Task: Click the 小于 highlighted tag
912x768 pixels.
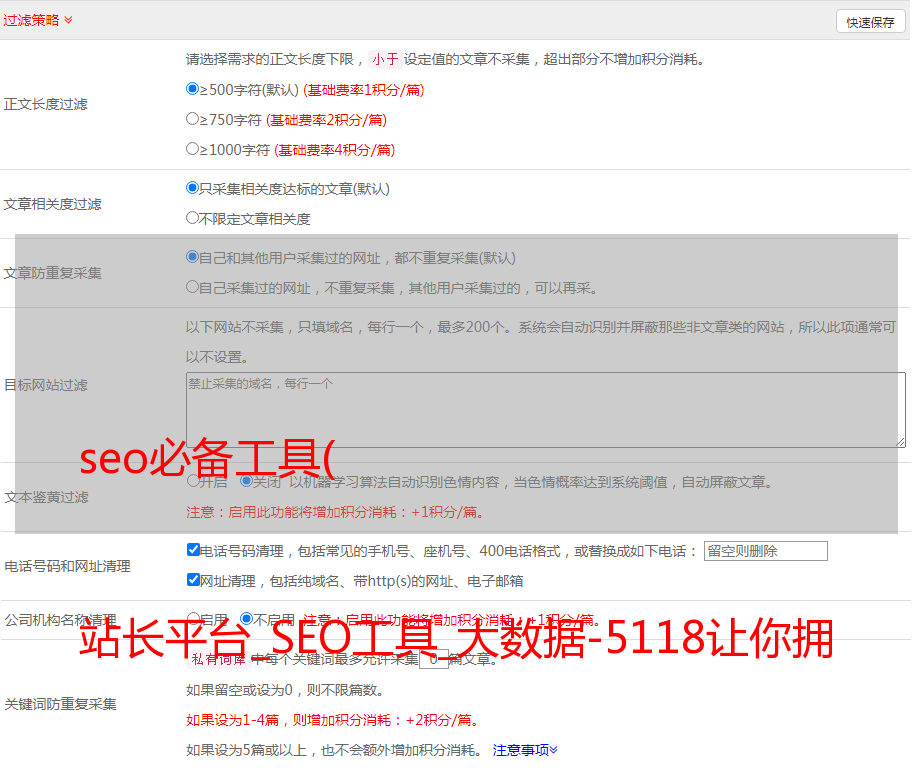Action: pos(385,59)
